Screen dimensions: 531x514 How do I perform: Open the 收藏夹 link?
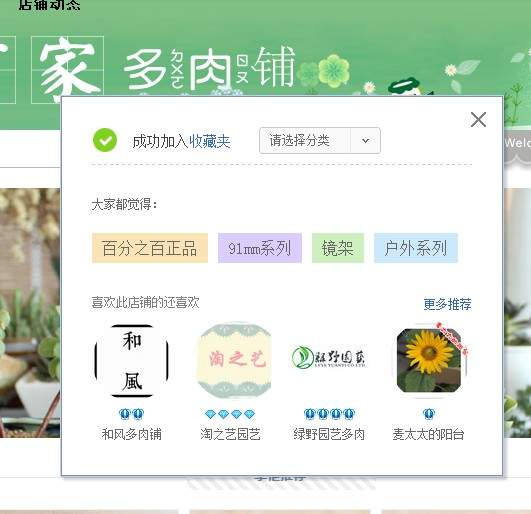pyautogui.click(x=210, y=142)
